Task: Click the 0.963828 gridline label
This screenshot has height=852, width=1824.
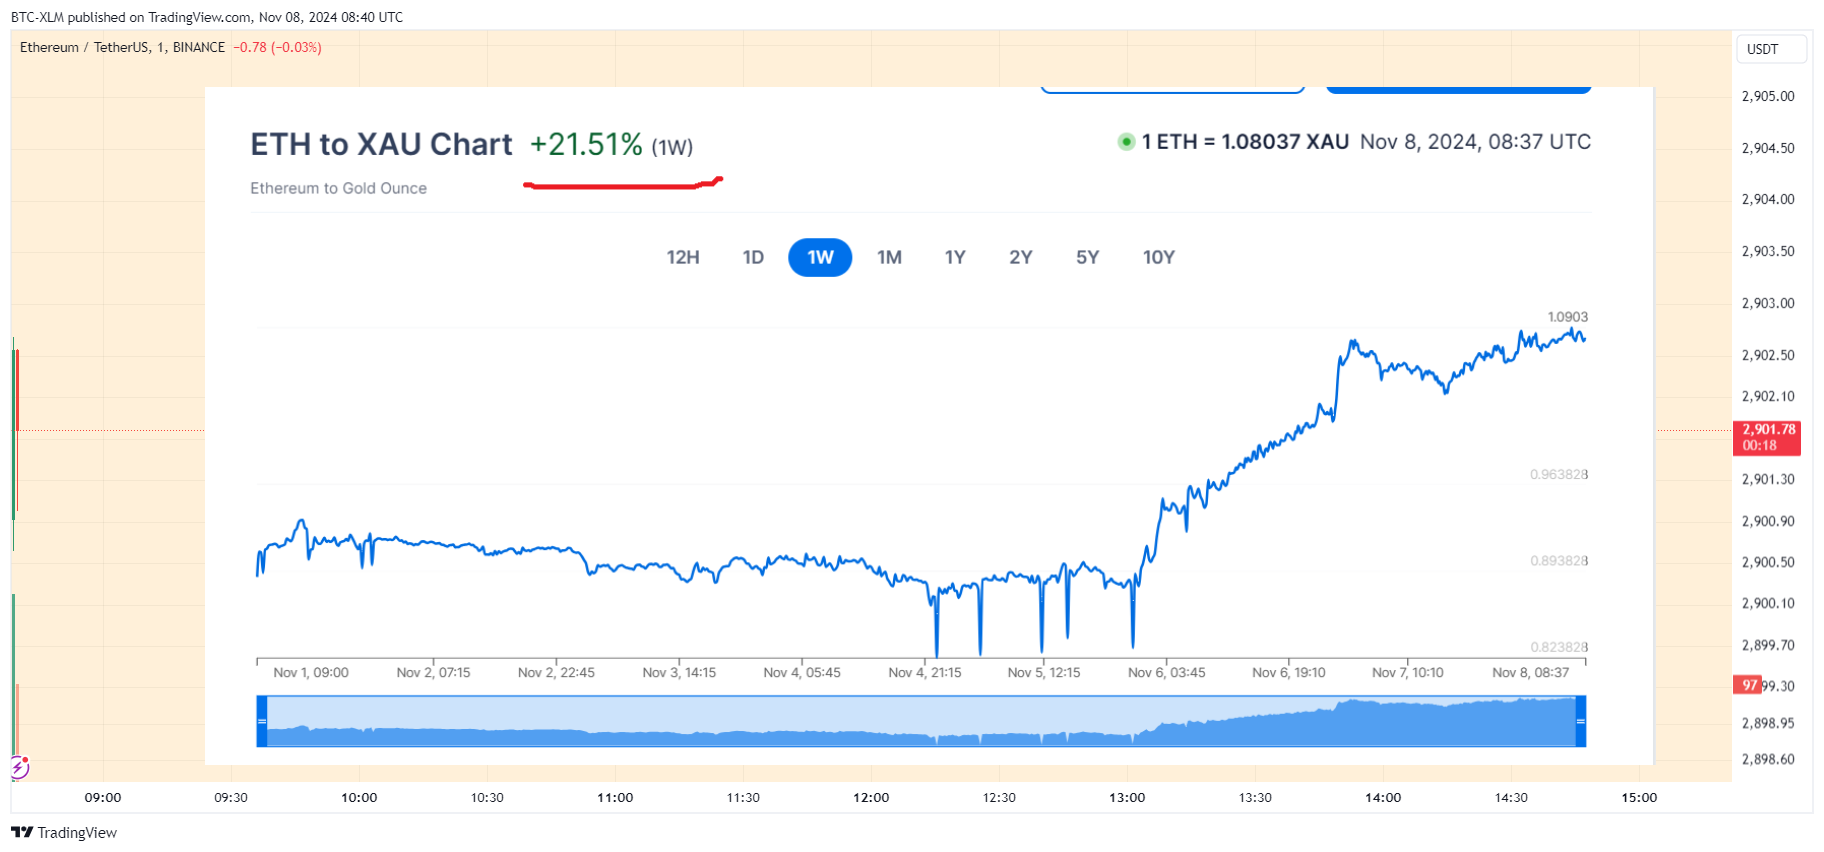Action: tap(1559, 474)
